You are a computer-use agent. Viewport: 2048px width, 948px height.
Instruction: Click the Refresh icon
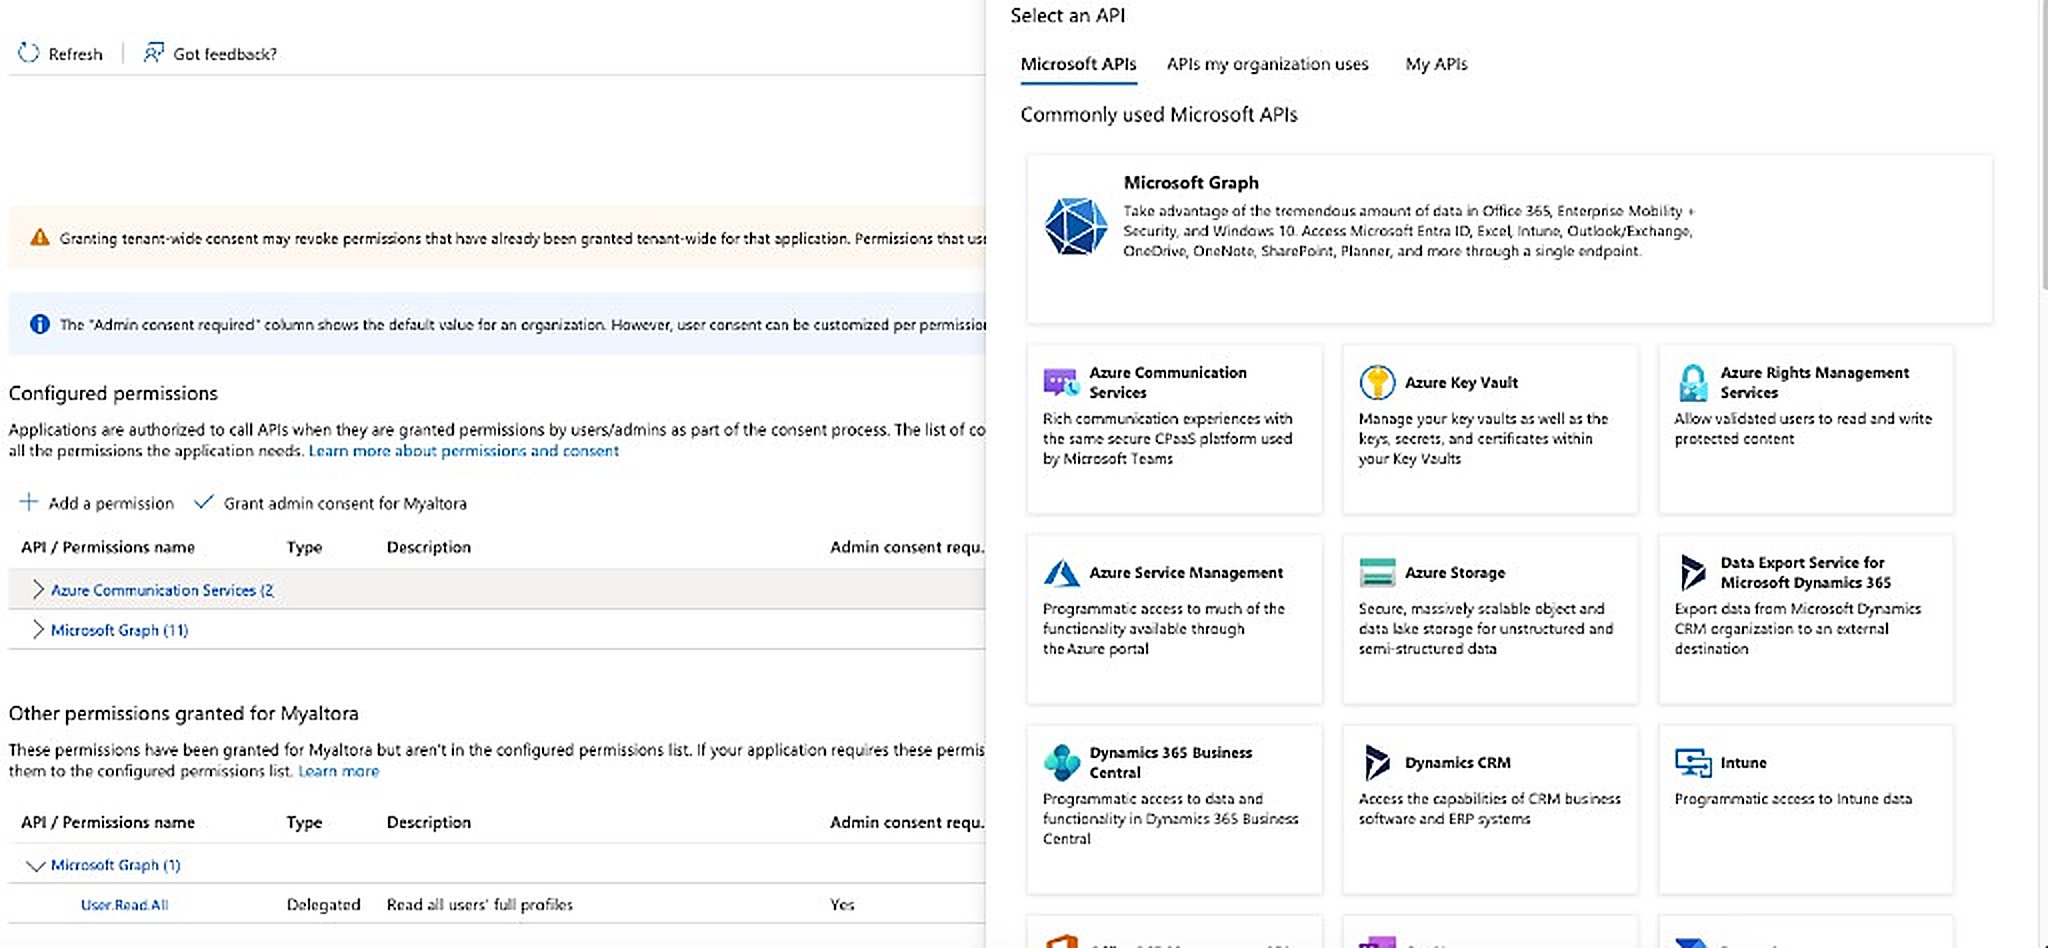click(29, 53)
